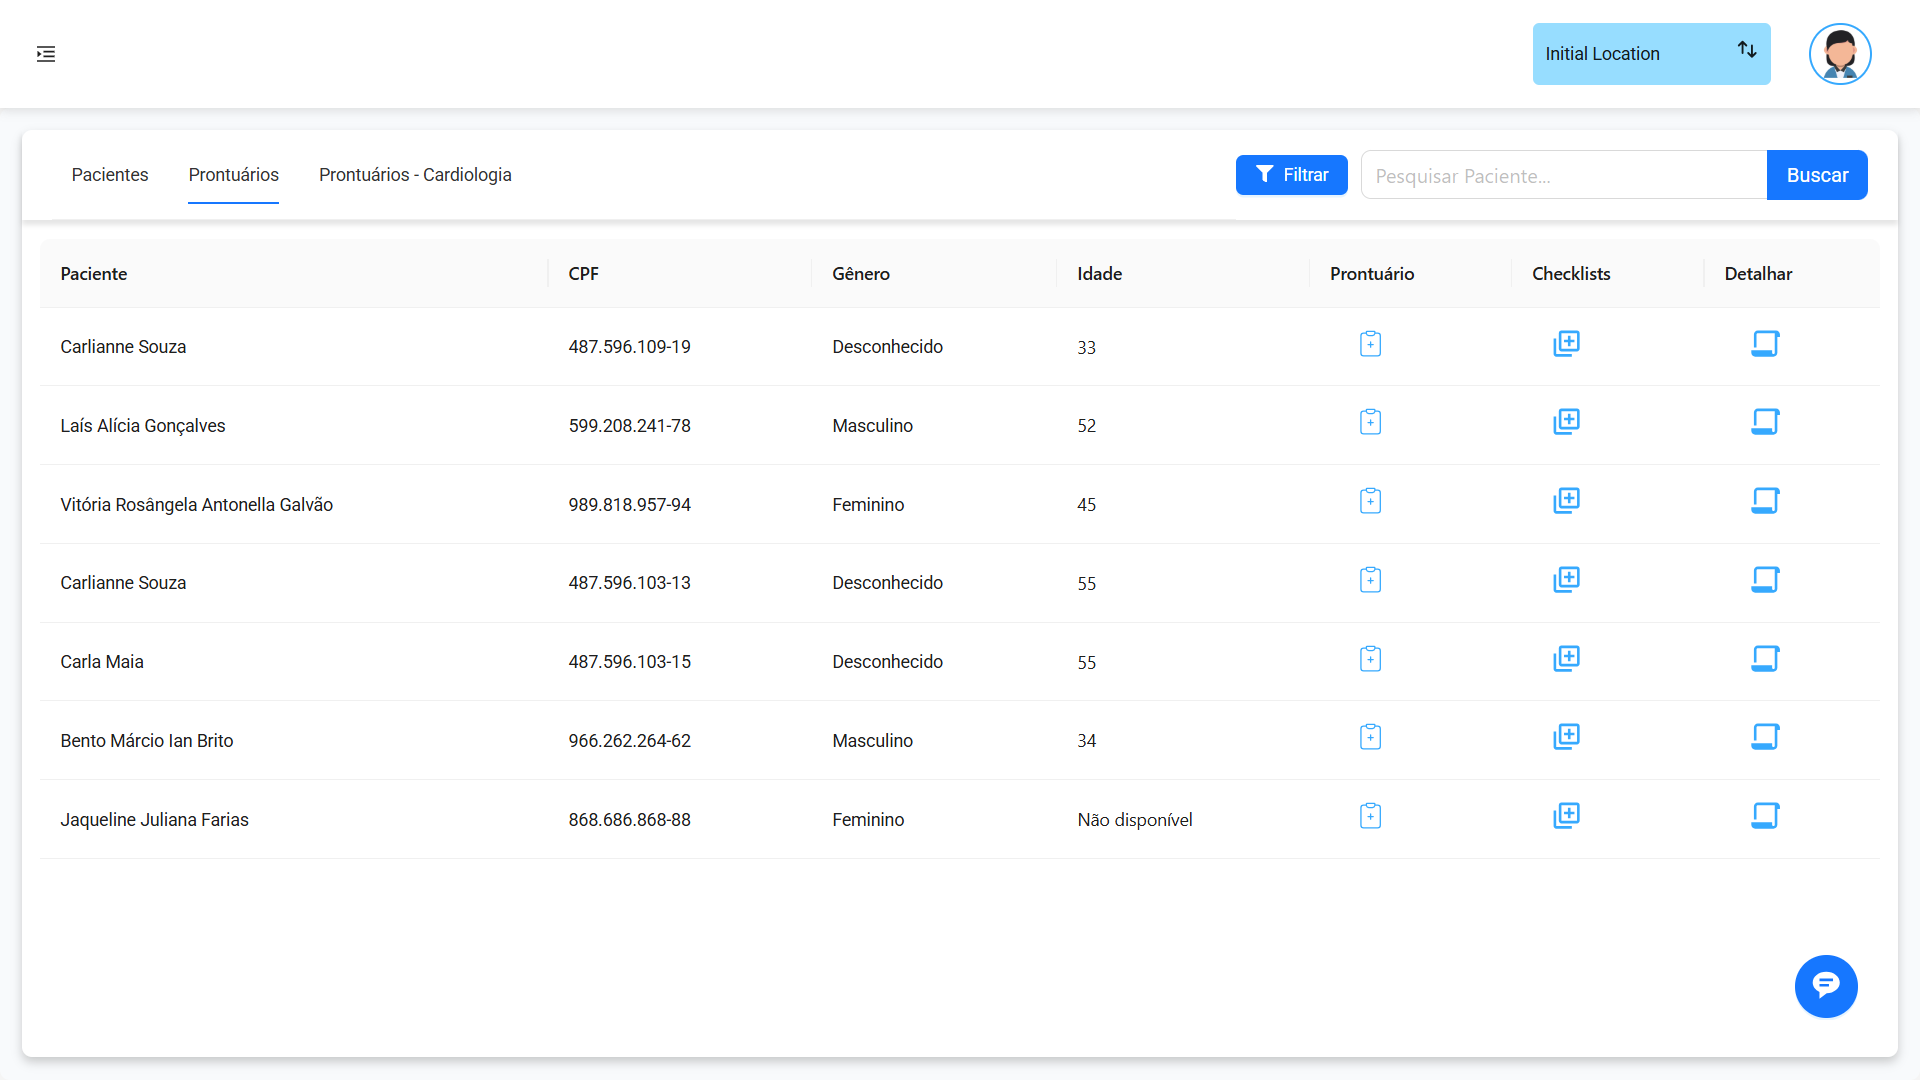This screenshot has width=1920, height=1080.
Task: Open prontuário for Carlianne Souza, age 33
Action: pyautogui.click(x=1370, y=345)
